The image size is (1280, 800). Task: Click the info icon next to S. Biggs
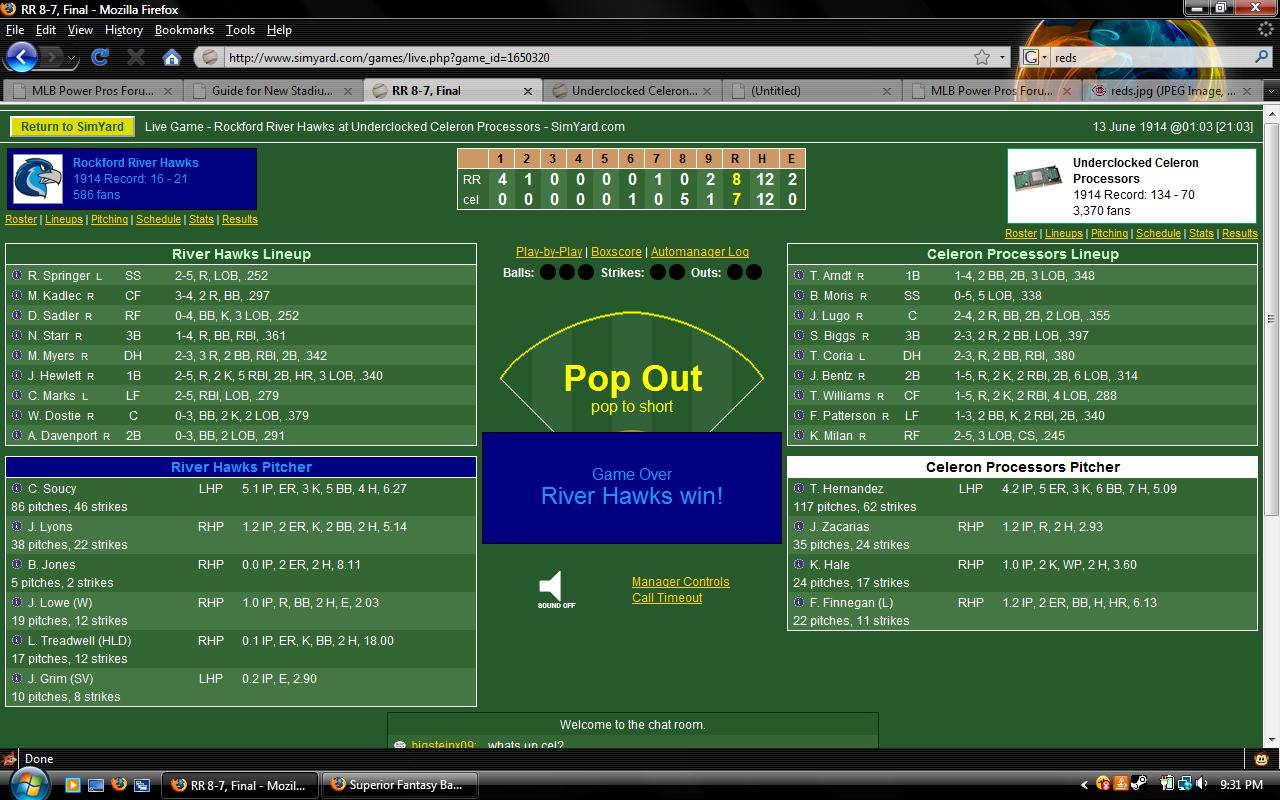click(x=799, y=335)
